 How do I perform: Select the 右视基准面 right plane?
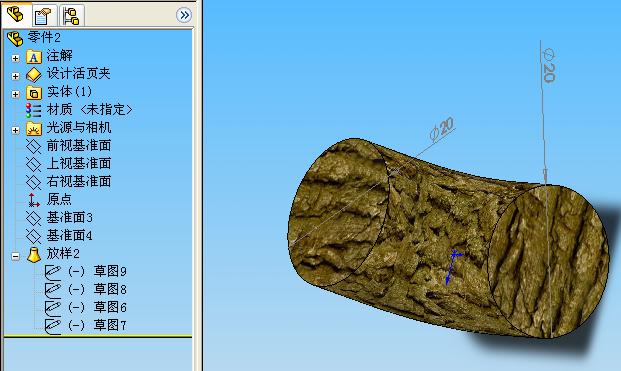pos(79,181)
